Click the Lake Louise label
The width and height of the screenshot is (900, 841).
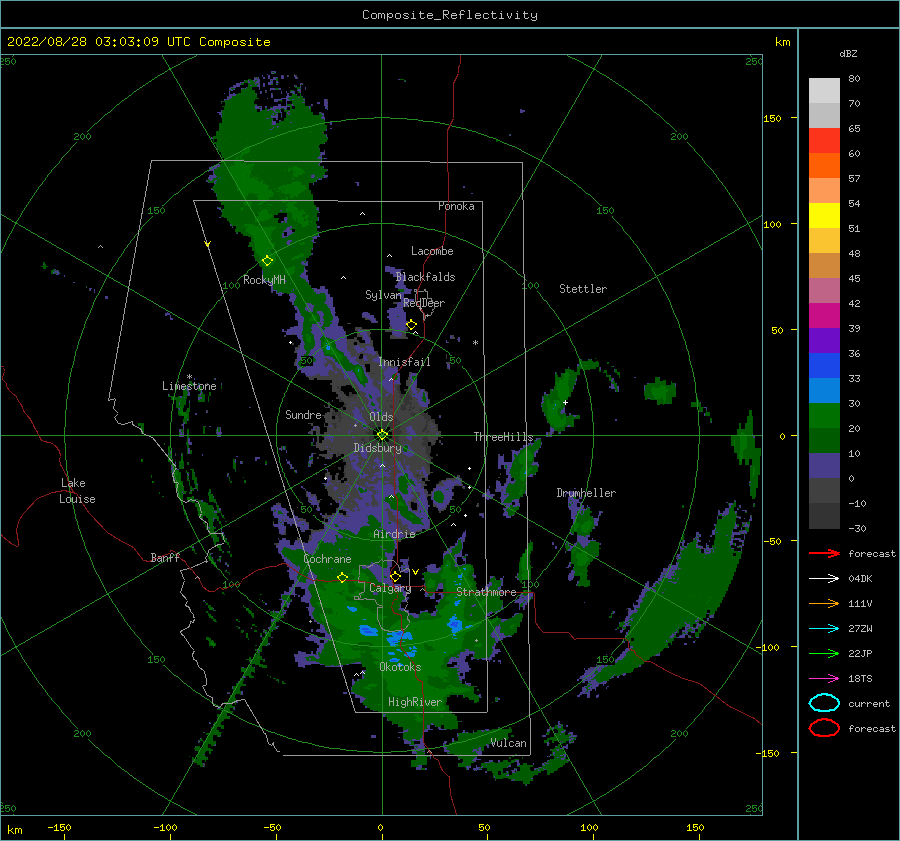pyautogui.click(x=77, y=491)
